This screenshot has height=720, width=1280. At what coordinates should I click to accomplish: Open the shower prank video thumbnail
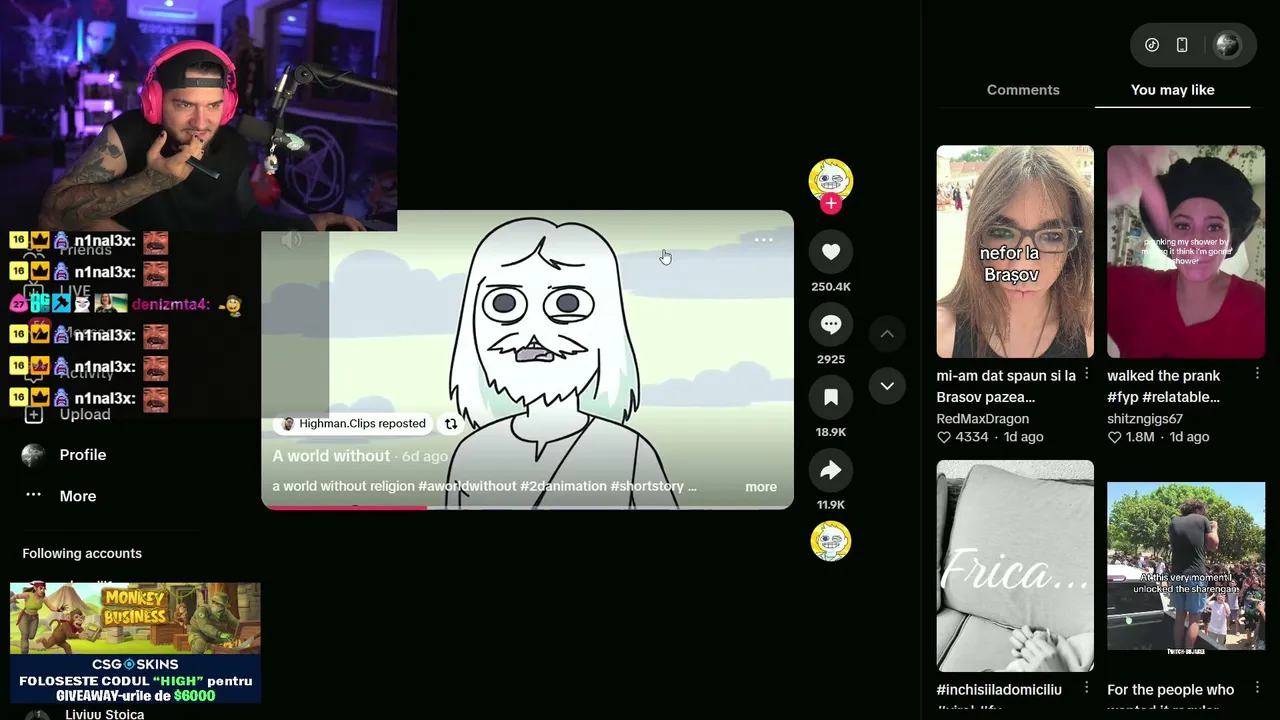point(1186,252)
